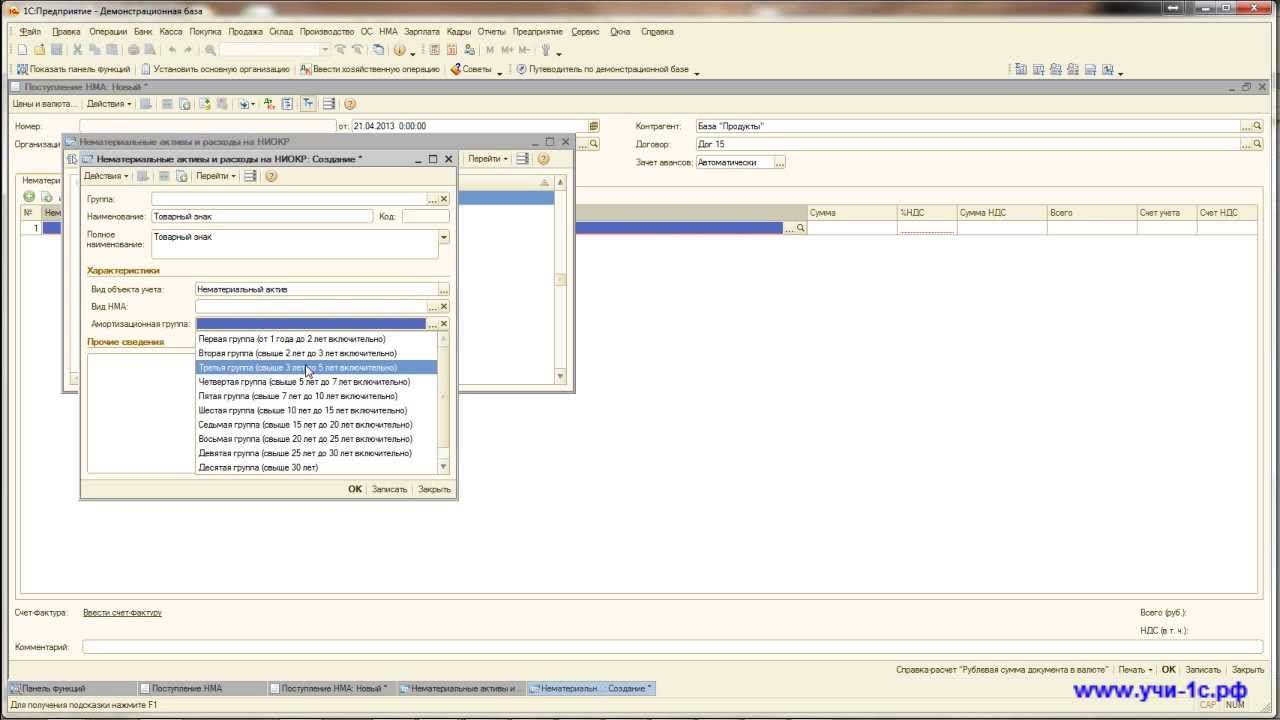Click the Справка-расчет Рублевая сумма документа button

tap(1002, 670)
